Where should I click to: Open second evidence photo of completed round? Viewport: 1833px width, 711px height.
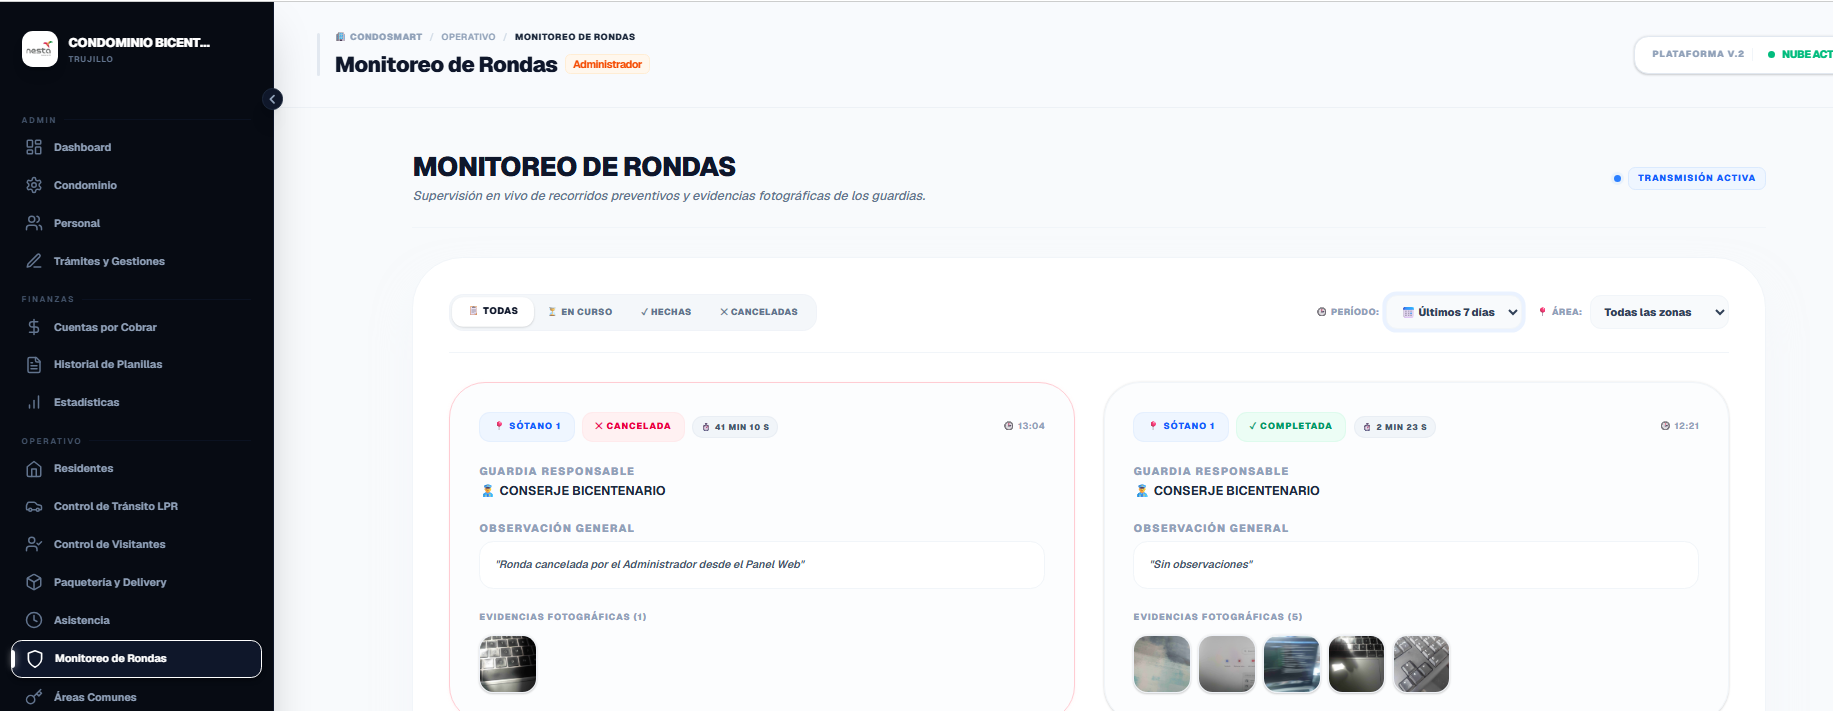(x=1227, y=664)
